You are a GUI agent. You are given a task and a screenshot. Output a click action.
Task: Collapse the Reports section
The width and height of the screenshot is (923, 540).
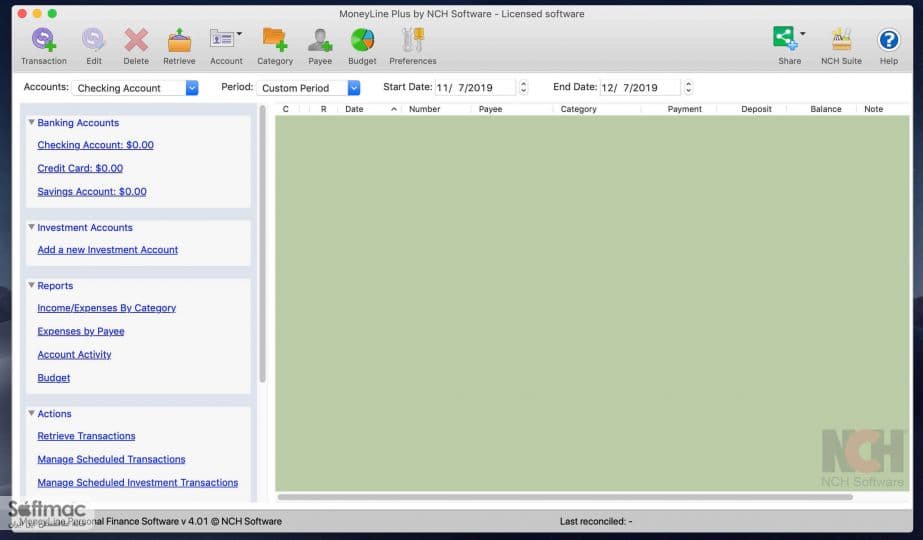(31, 286)
